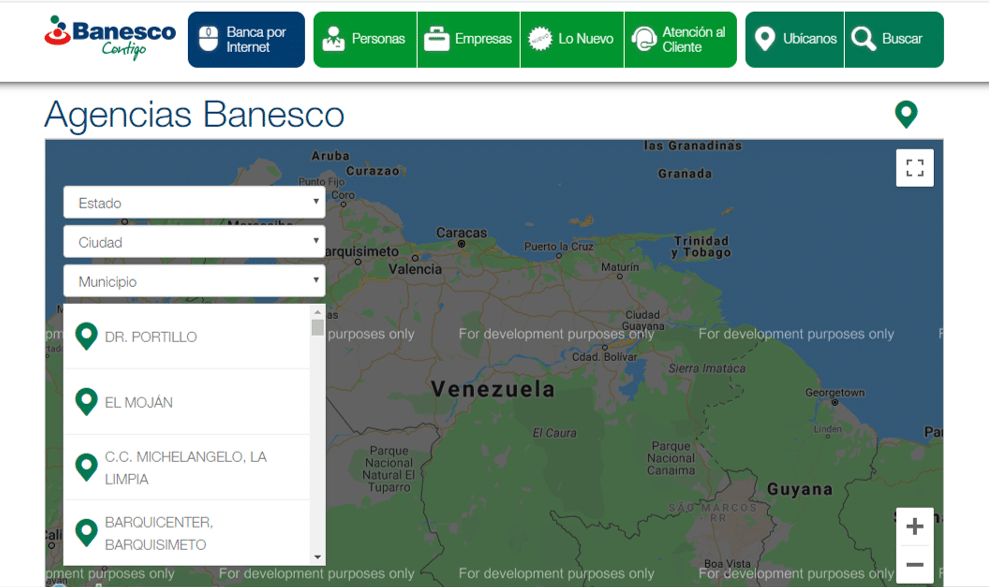Click the agency list scroll up arrow
Image resolution: width=989 pixels, height=587 pixels.
317,312
